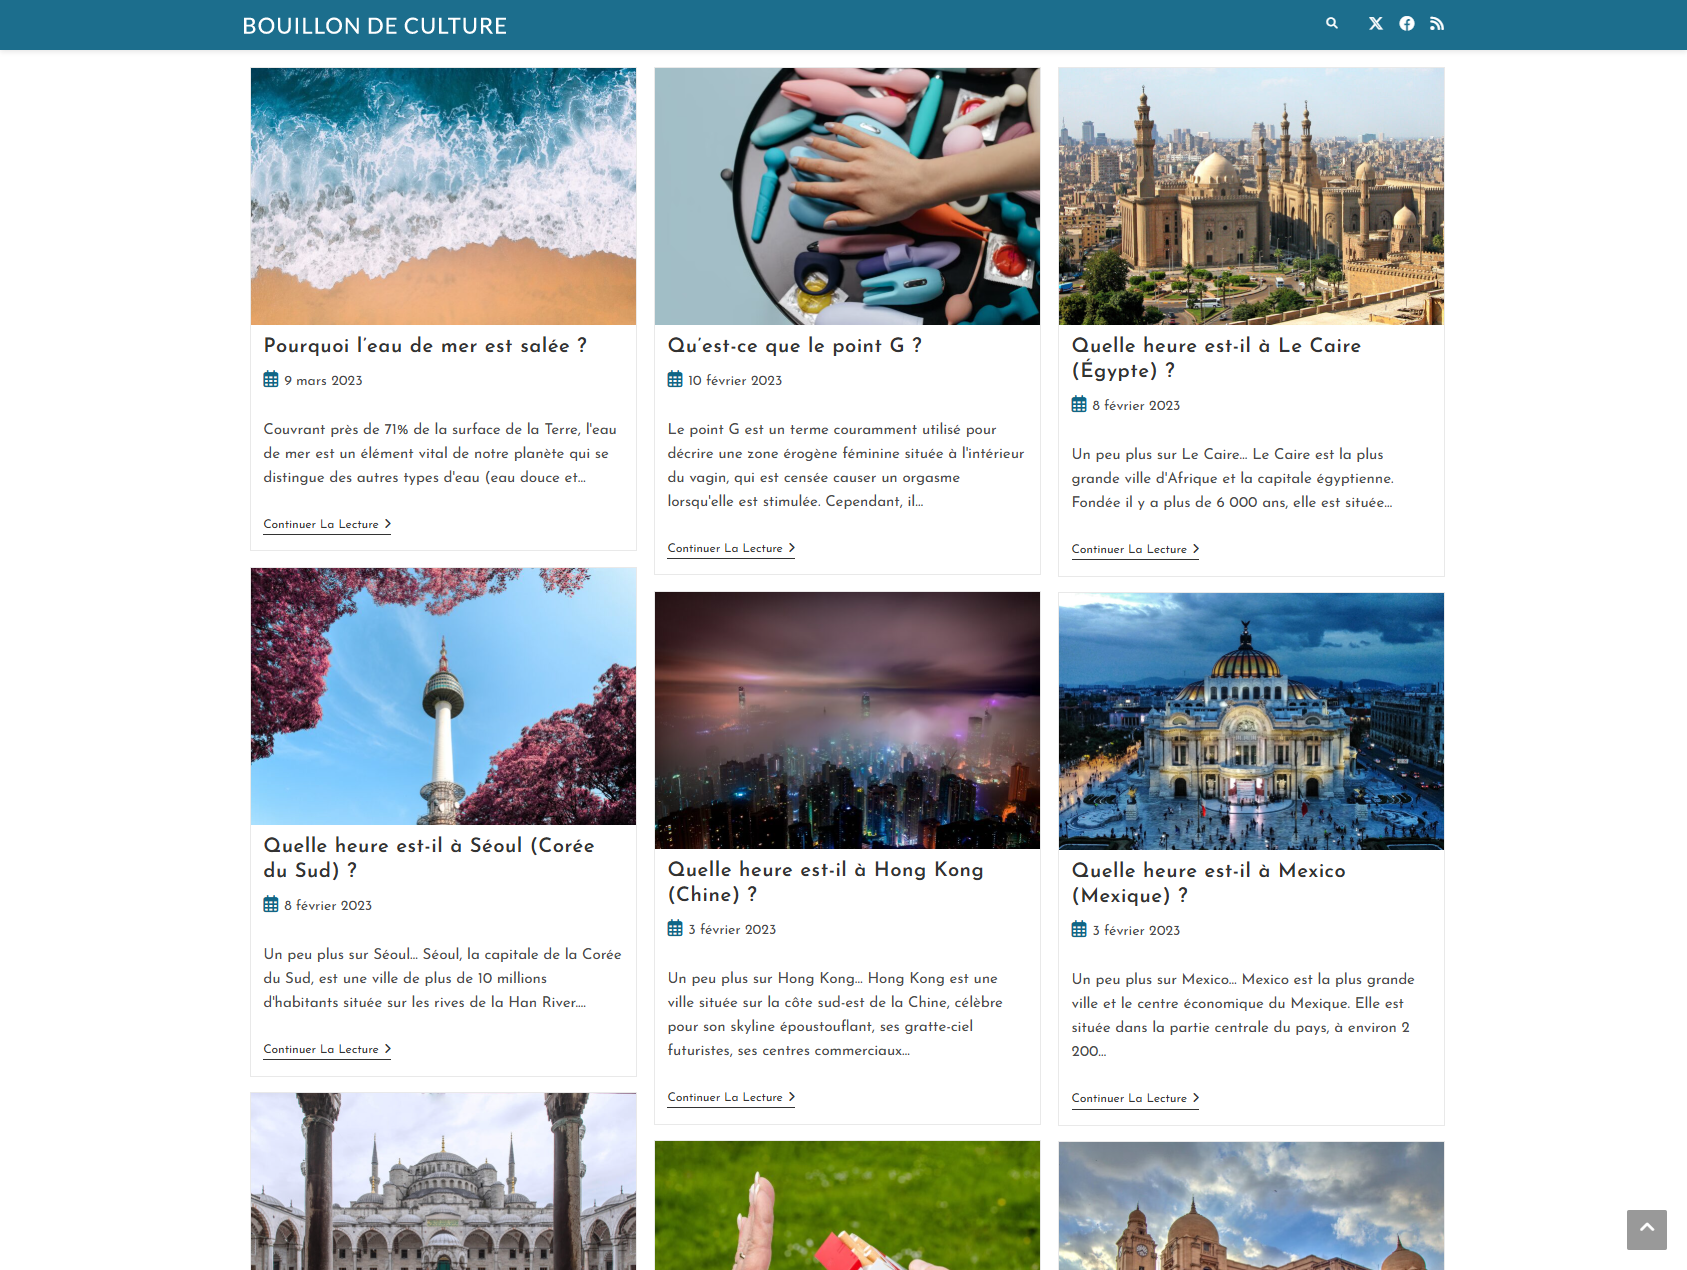Visit the X (Twitter) profile icon

click(1376, 24)
